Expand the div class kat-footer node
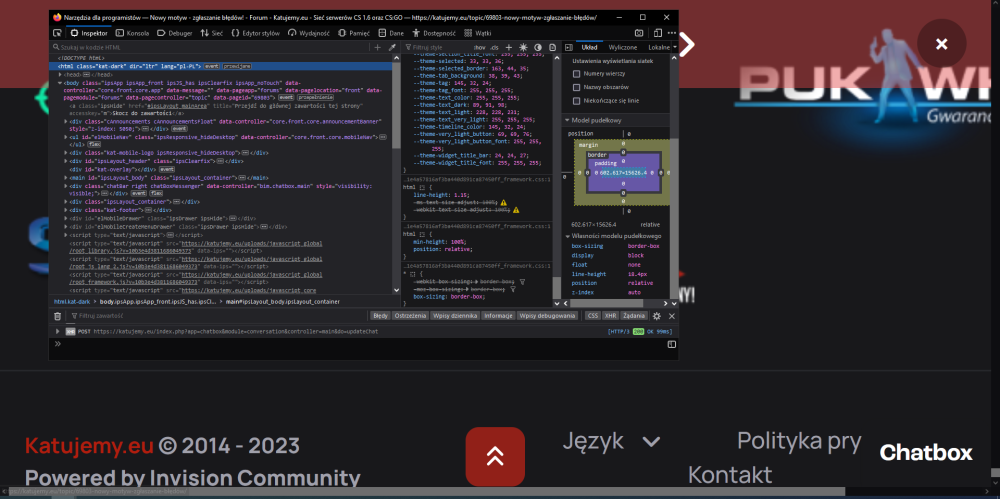Viewport: 1000px width, 499px height. [66, 210]
